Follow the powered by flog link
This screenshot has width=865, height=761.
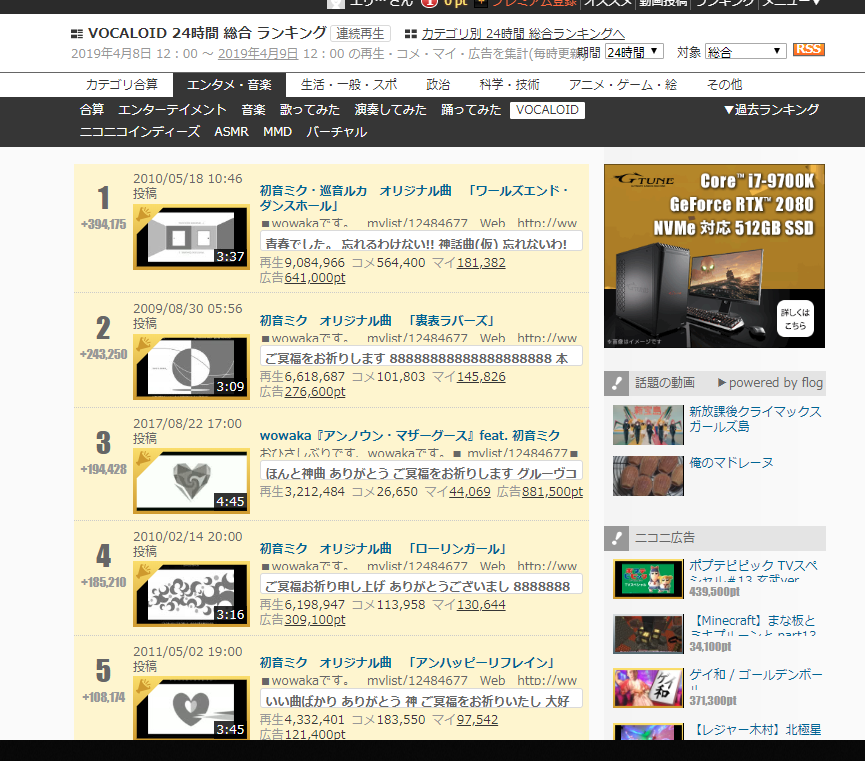[x=770, y=382]
